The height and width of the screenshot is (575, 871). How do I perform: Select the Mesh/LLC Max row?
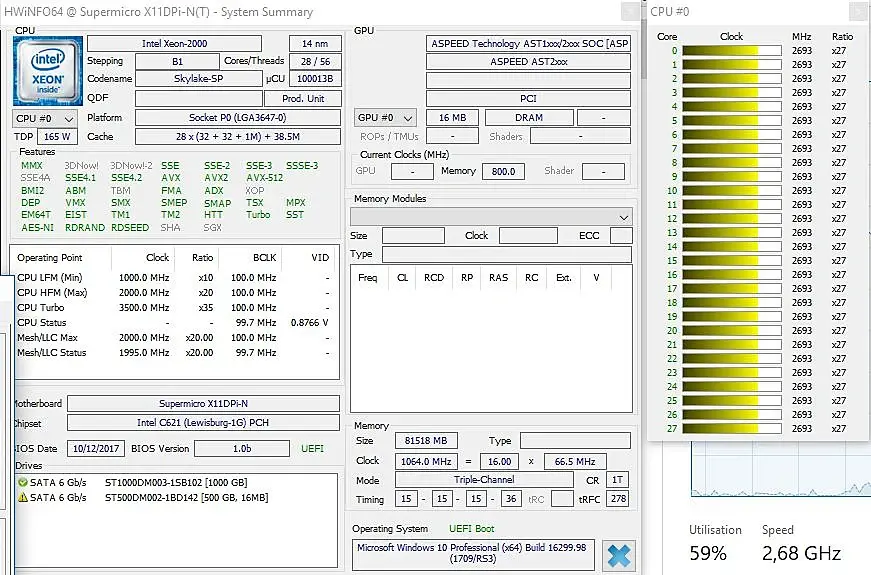click(176, 338)
